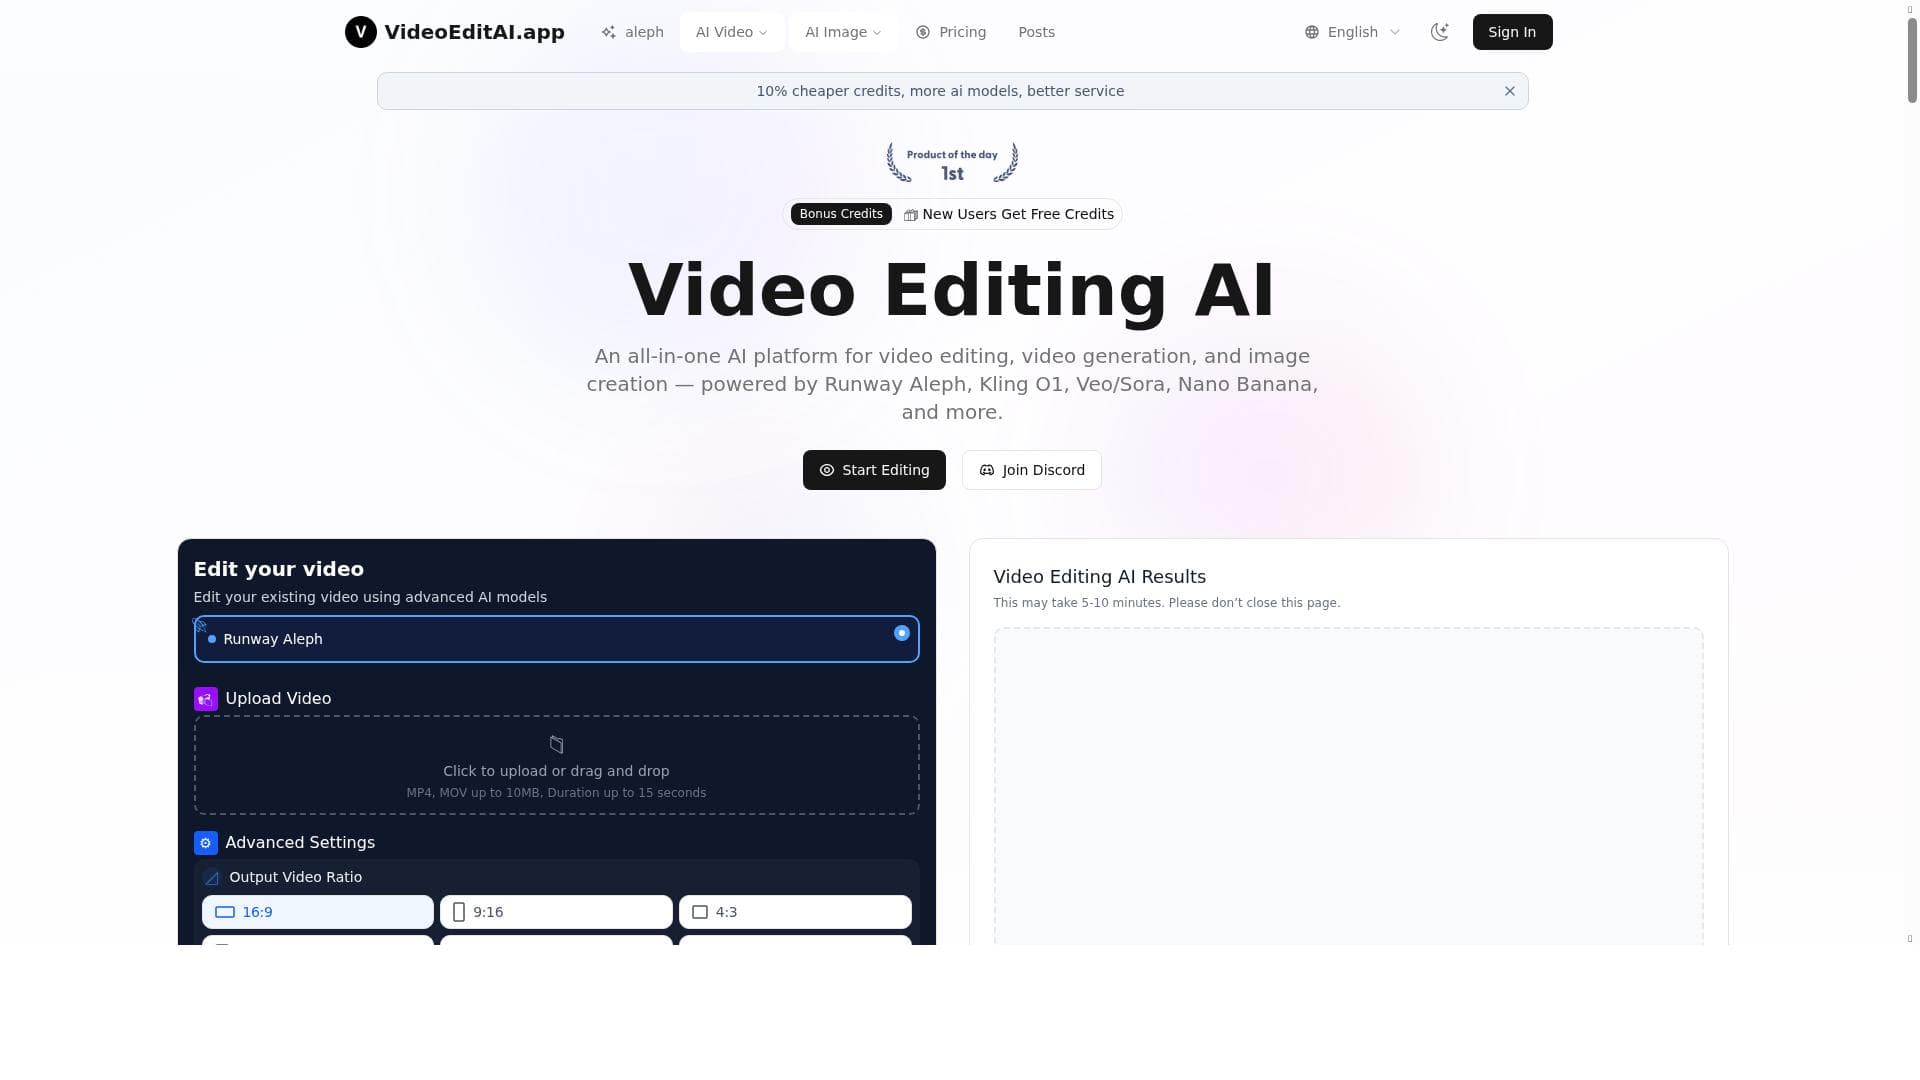Click the gift icon near free credits
The width and height of the screenshot is (1920, 1080).
tap(910, 215)
